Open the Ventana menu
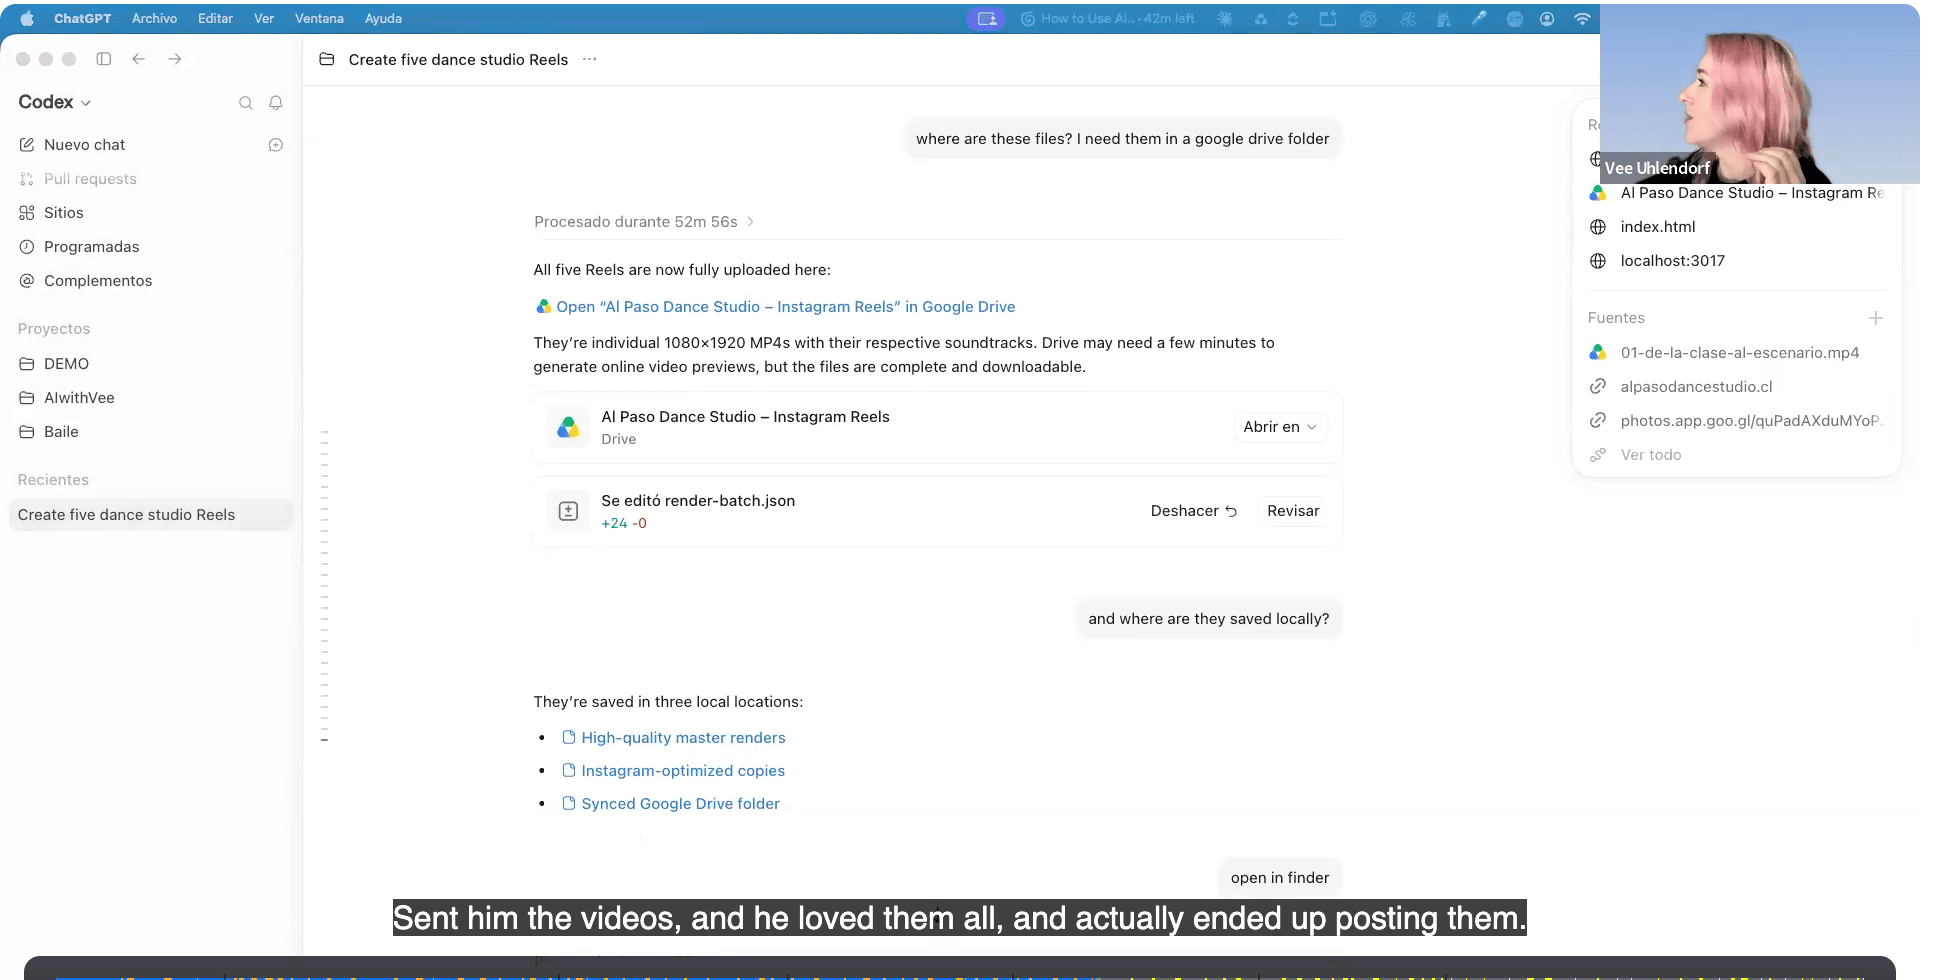This screenshot has width=1940, height=980. click(x=319, y=18)
